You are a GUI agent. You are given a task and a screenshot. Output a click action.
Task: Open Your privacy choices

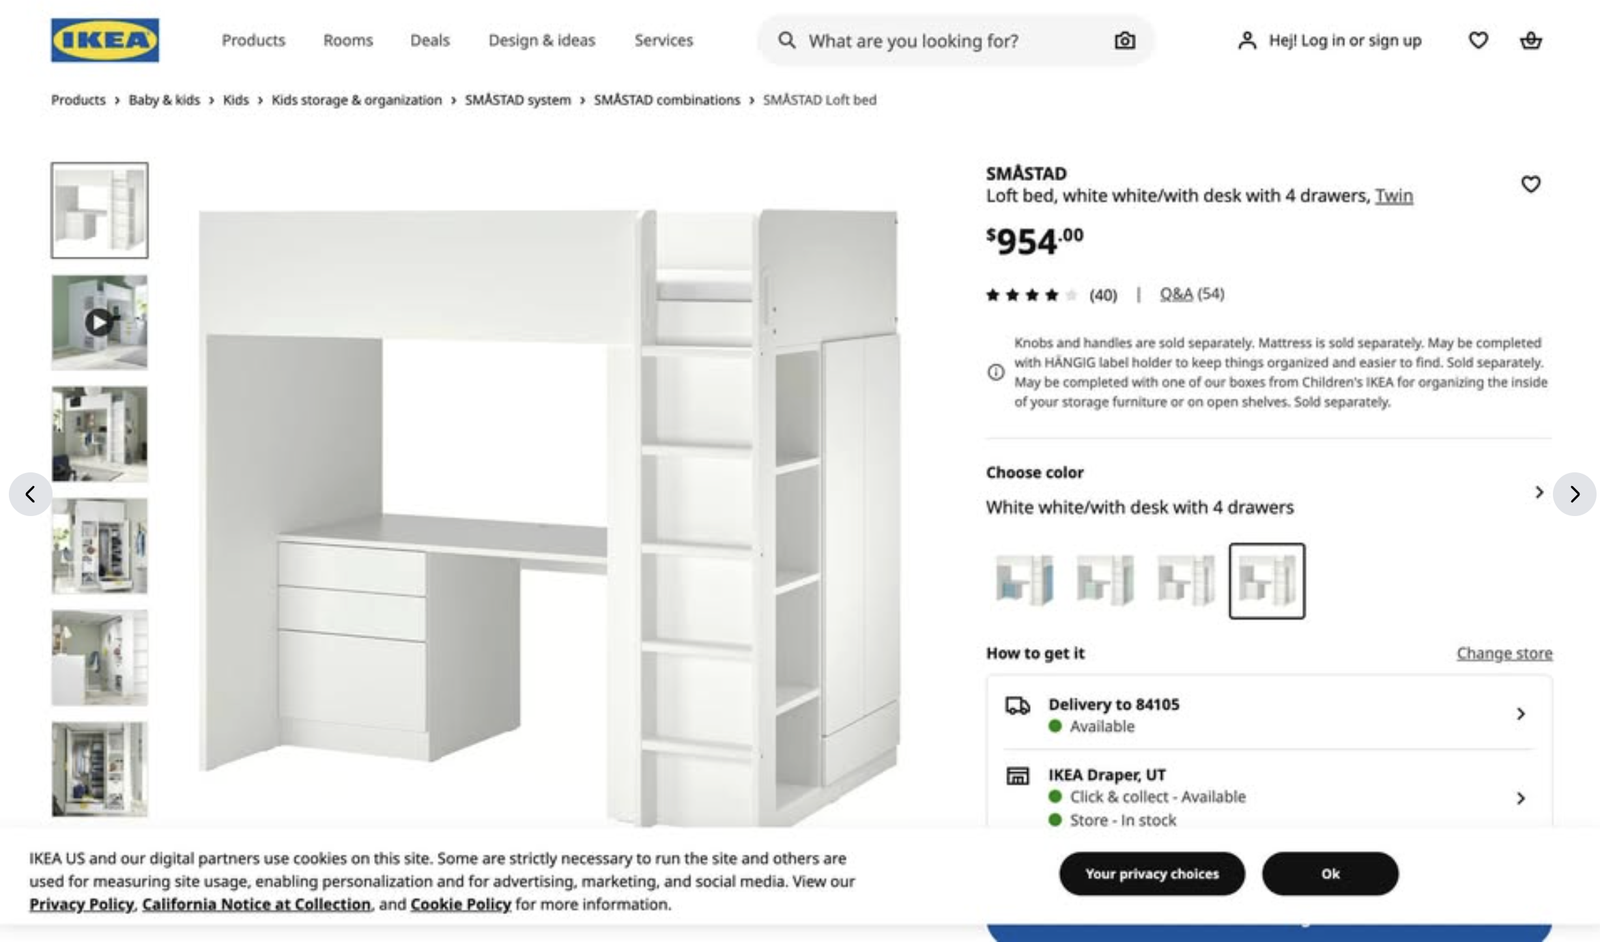1152,874
